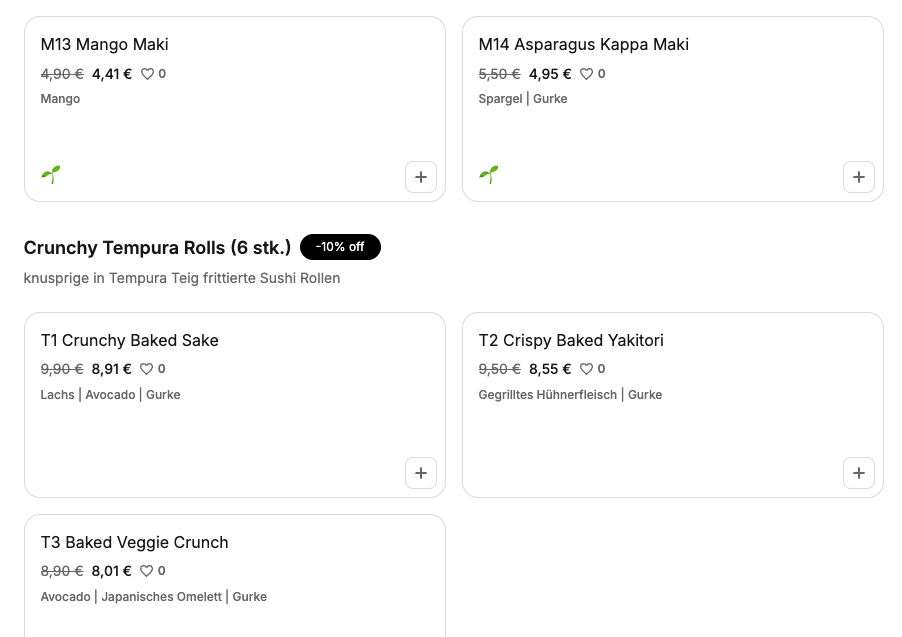The height and width of the screenshot is (637, 902).
Task: Click Lachs Avocado Gurke ingredients text
Action: point(110,395)
